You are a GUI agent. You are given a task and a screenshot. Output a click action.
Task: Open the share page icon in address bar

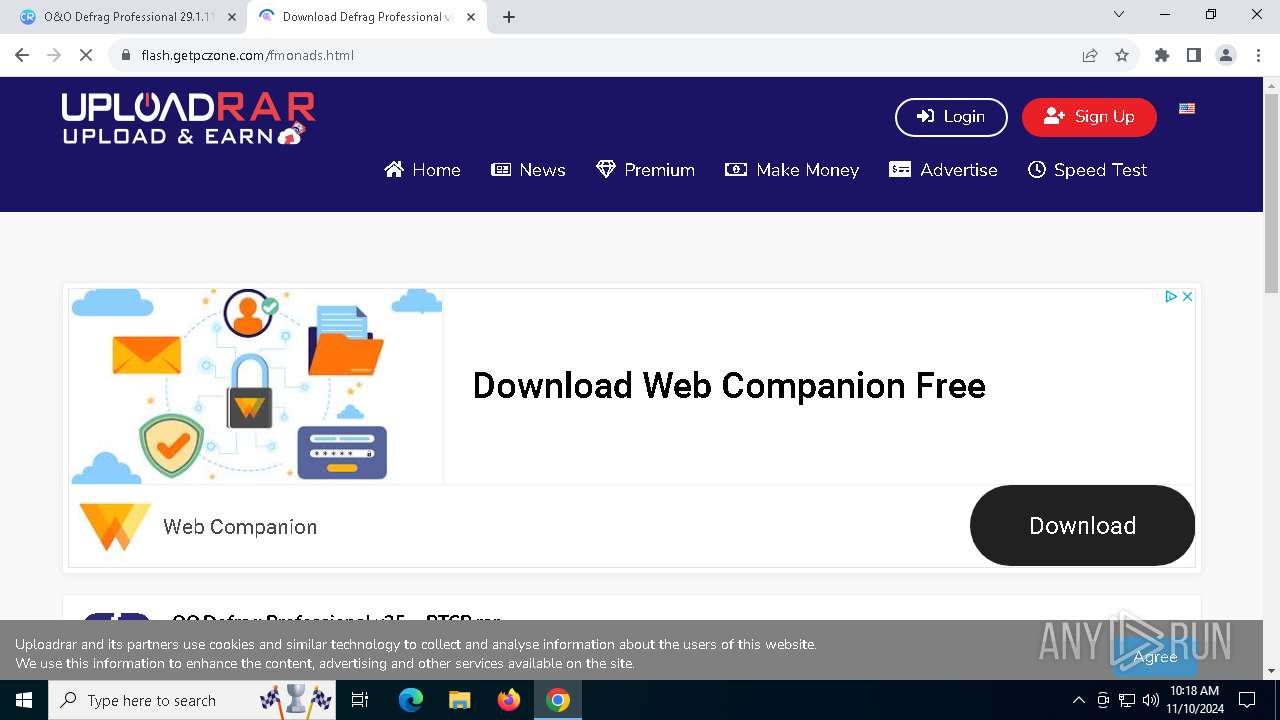(1090, 55)
